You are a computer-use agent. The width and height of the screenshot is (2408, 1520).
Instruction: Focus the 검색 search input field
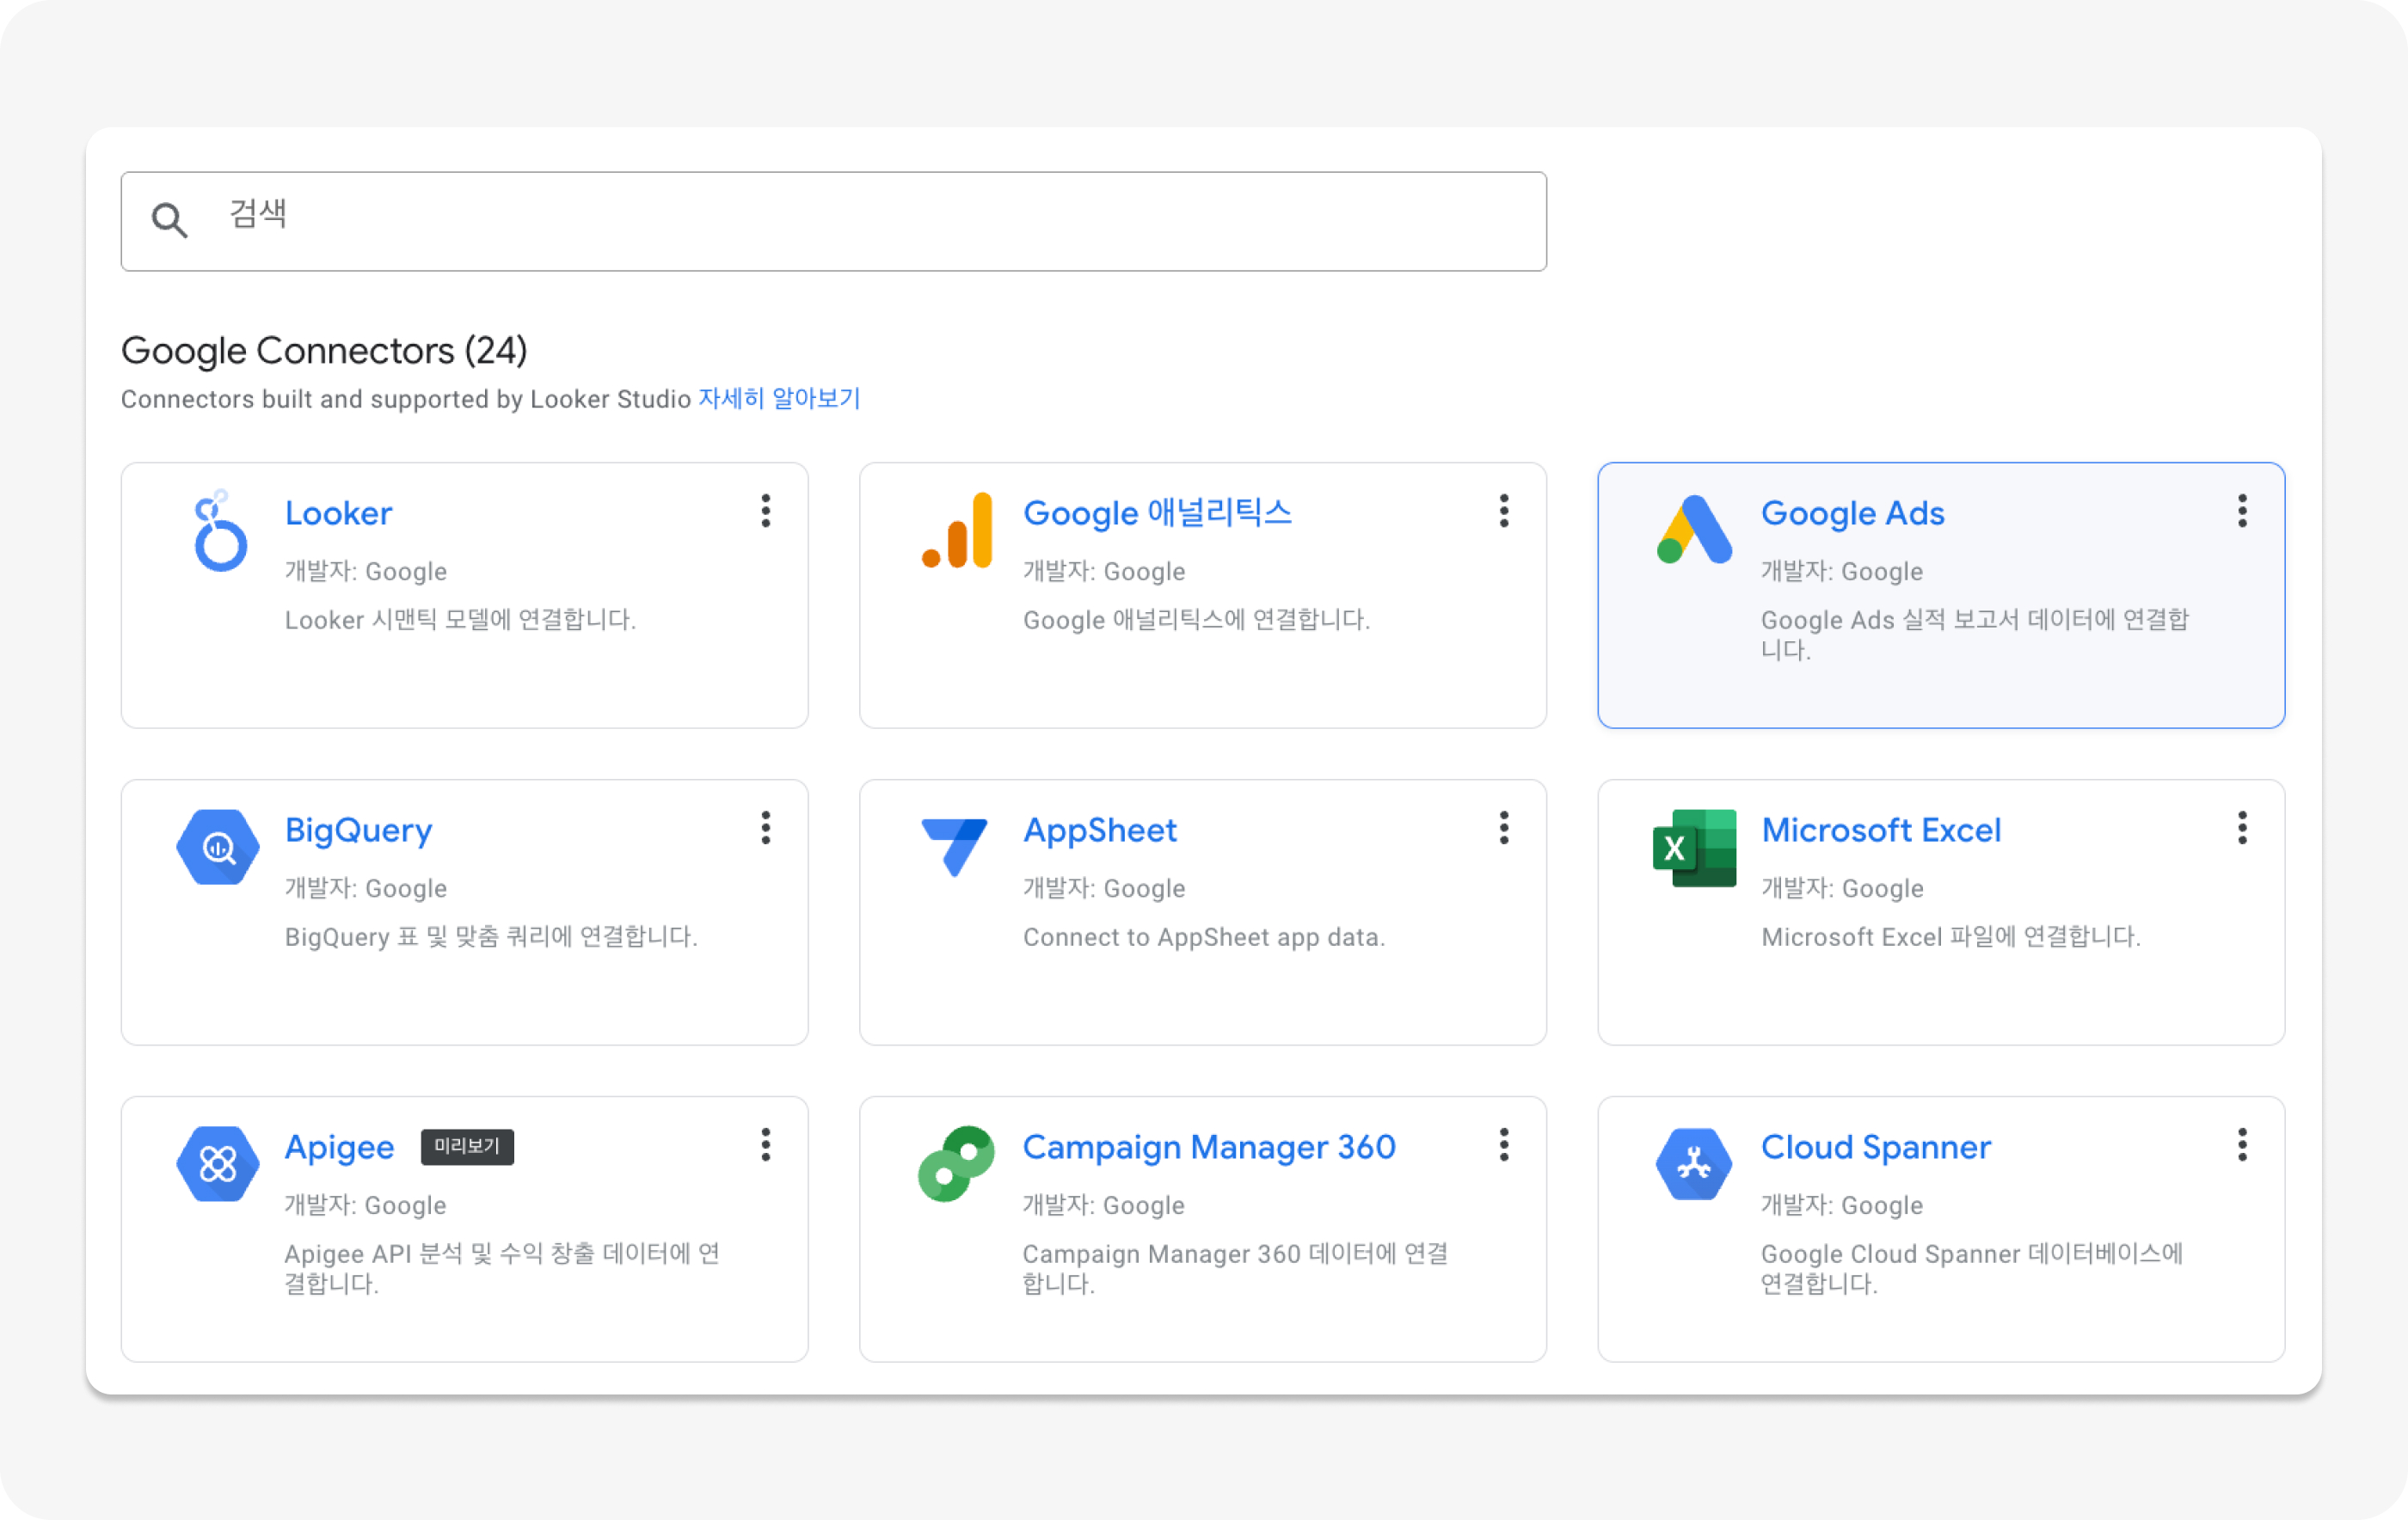[x=833, y=221]
